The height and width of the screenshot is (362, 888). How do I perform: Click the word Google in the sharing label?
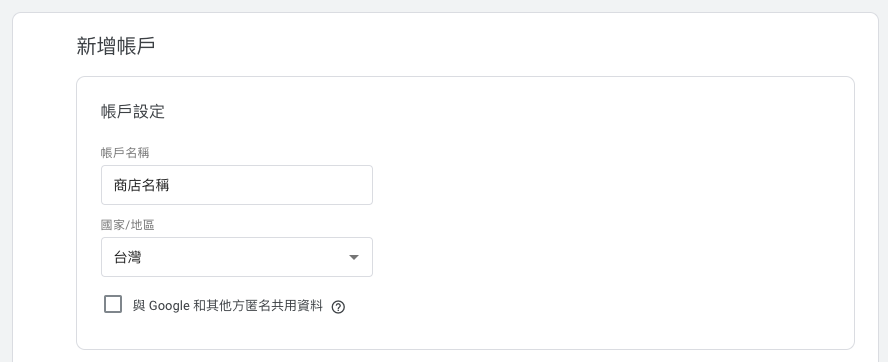click(169, 306)
